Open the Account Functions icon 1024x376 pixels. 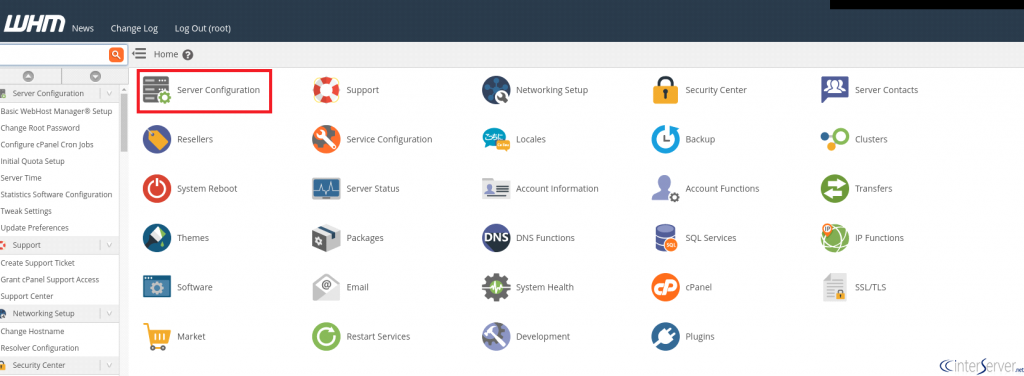point(665,189)
